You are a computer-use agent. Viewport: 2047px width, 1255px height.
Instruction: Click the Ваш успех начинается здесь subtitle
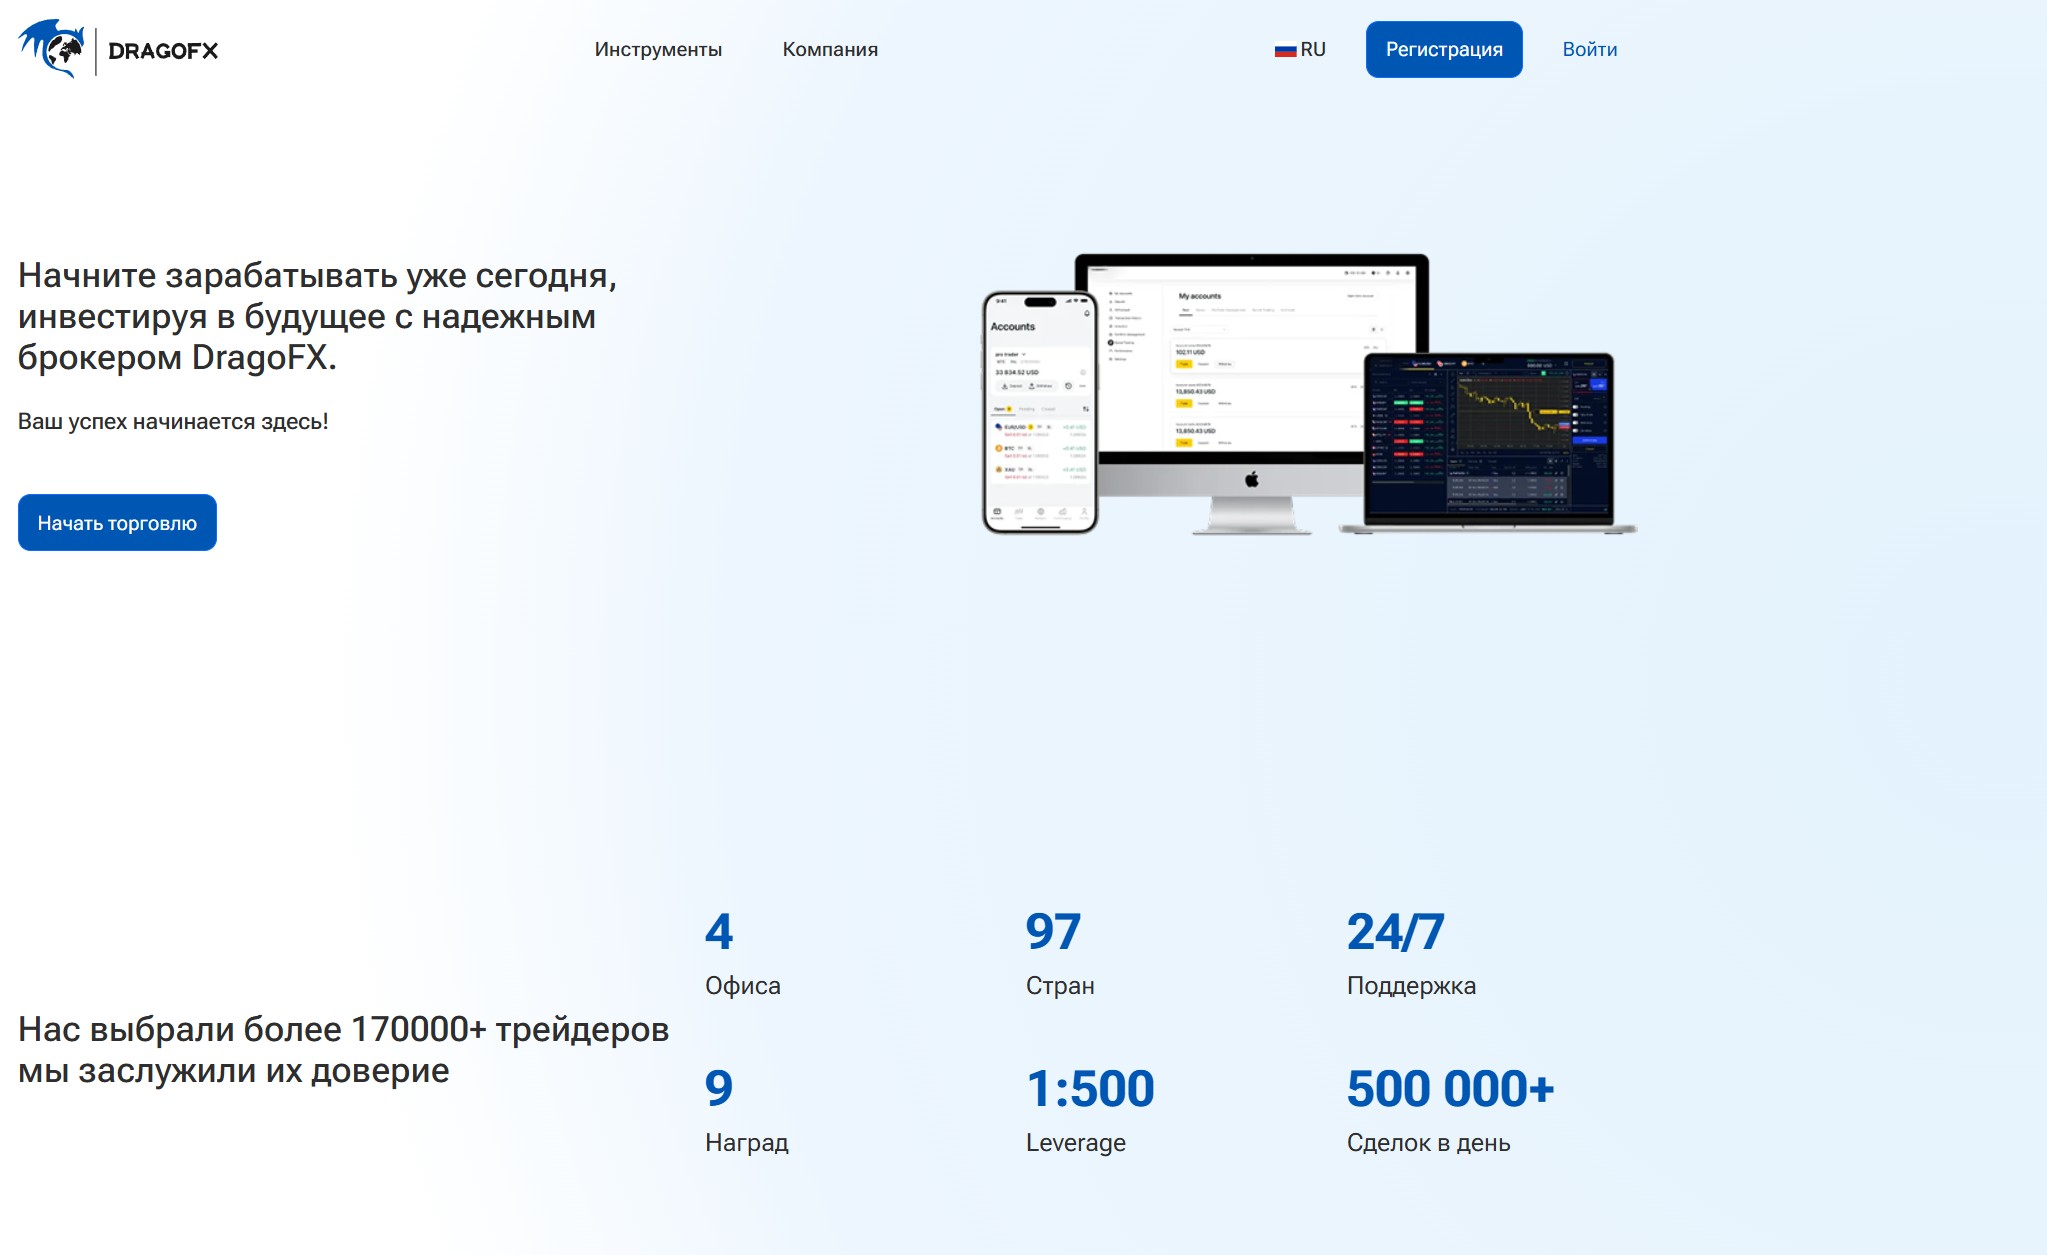pyautogui.click(x=173, y=421)
